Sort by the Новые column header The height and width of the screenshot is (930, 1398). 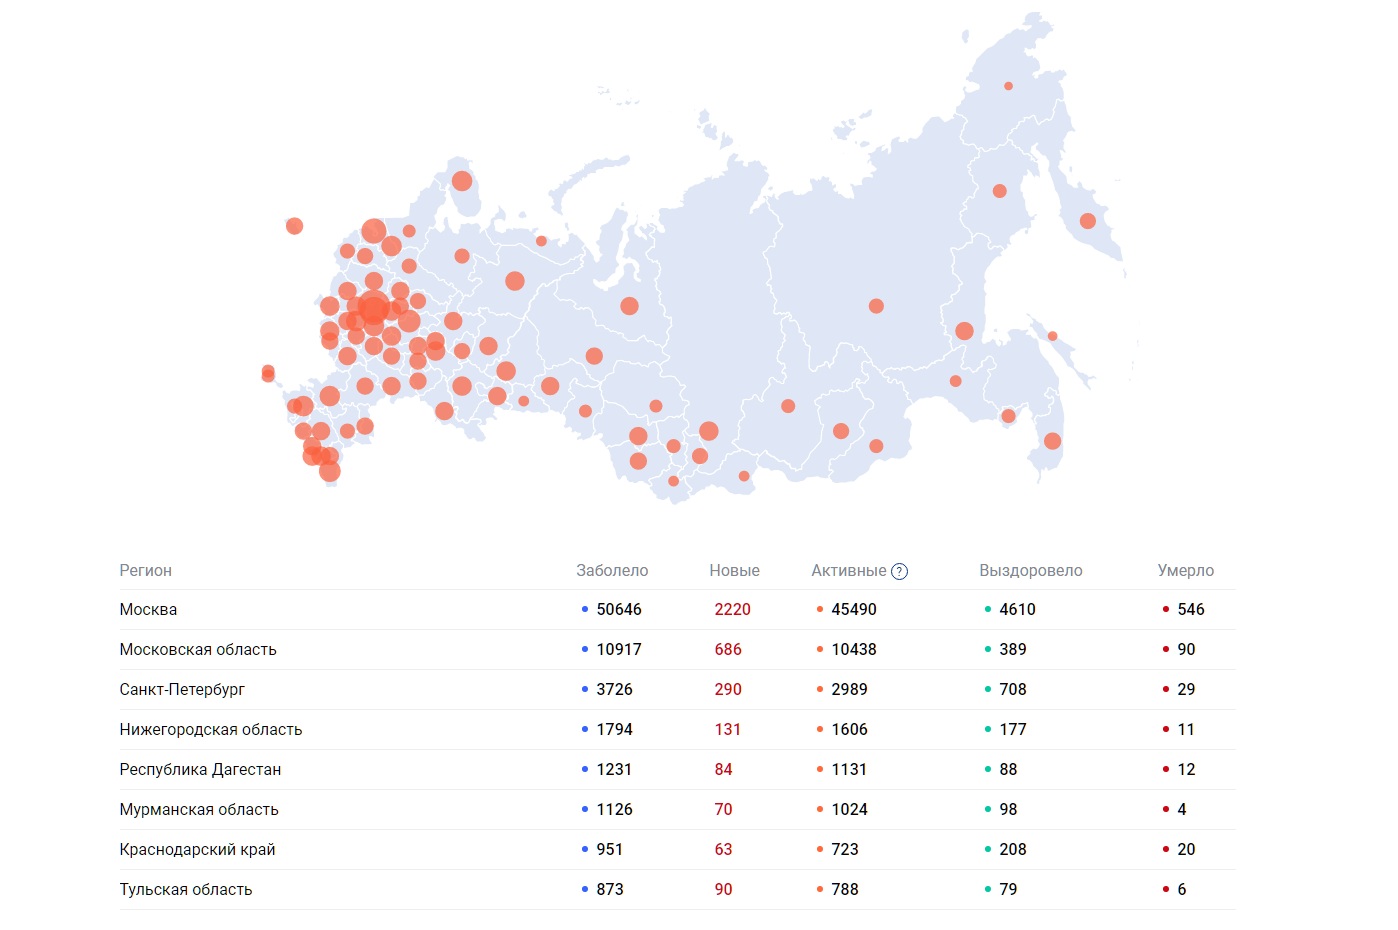[735, 571]
